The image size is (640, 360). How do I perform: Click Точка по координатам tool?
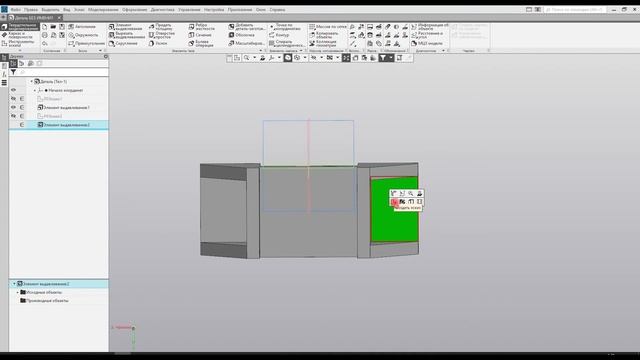(285, 27)
